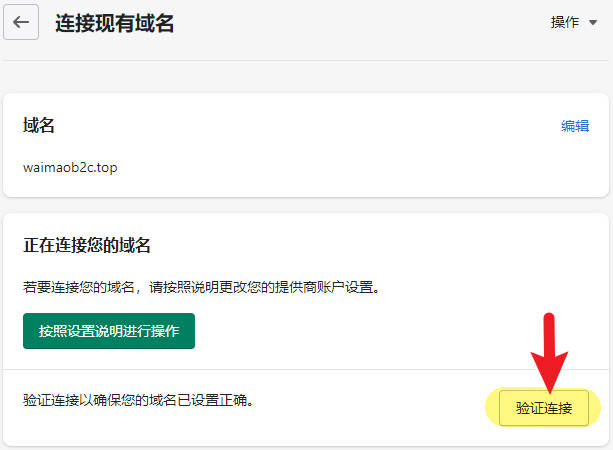Click the 编辑 link to edit domain
Viewport: 613px width, 450px height.
click(575, 126)
